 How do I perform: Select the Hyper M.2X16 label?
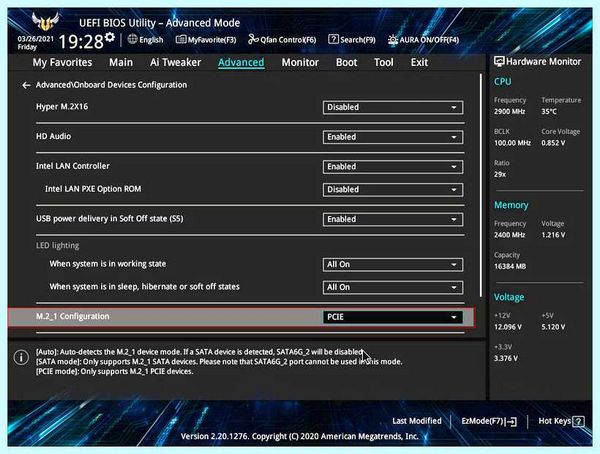pyautogui.click(x=62, y=107)
